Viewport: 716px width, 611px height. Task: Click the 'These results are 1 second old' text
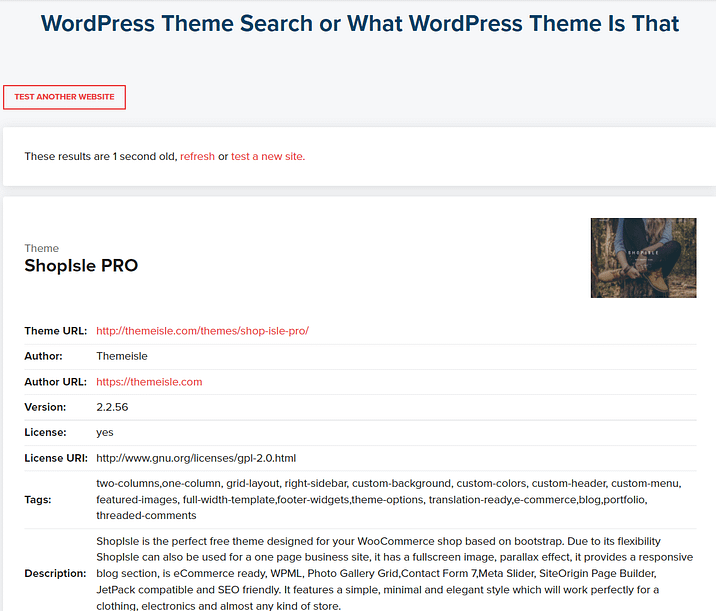100,156
